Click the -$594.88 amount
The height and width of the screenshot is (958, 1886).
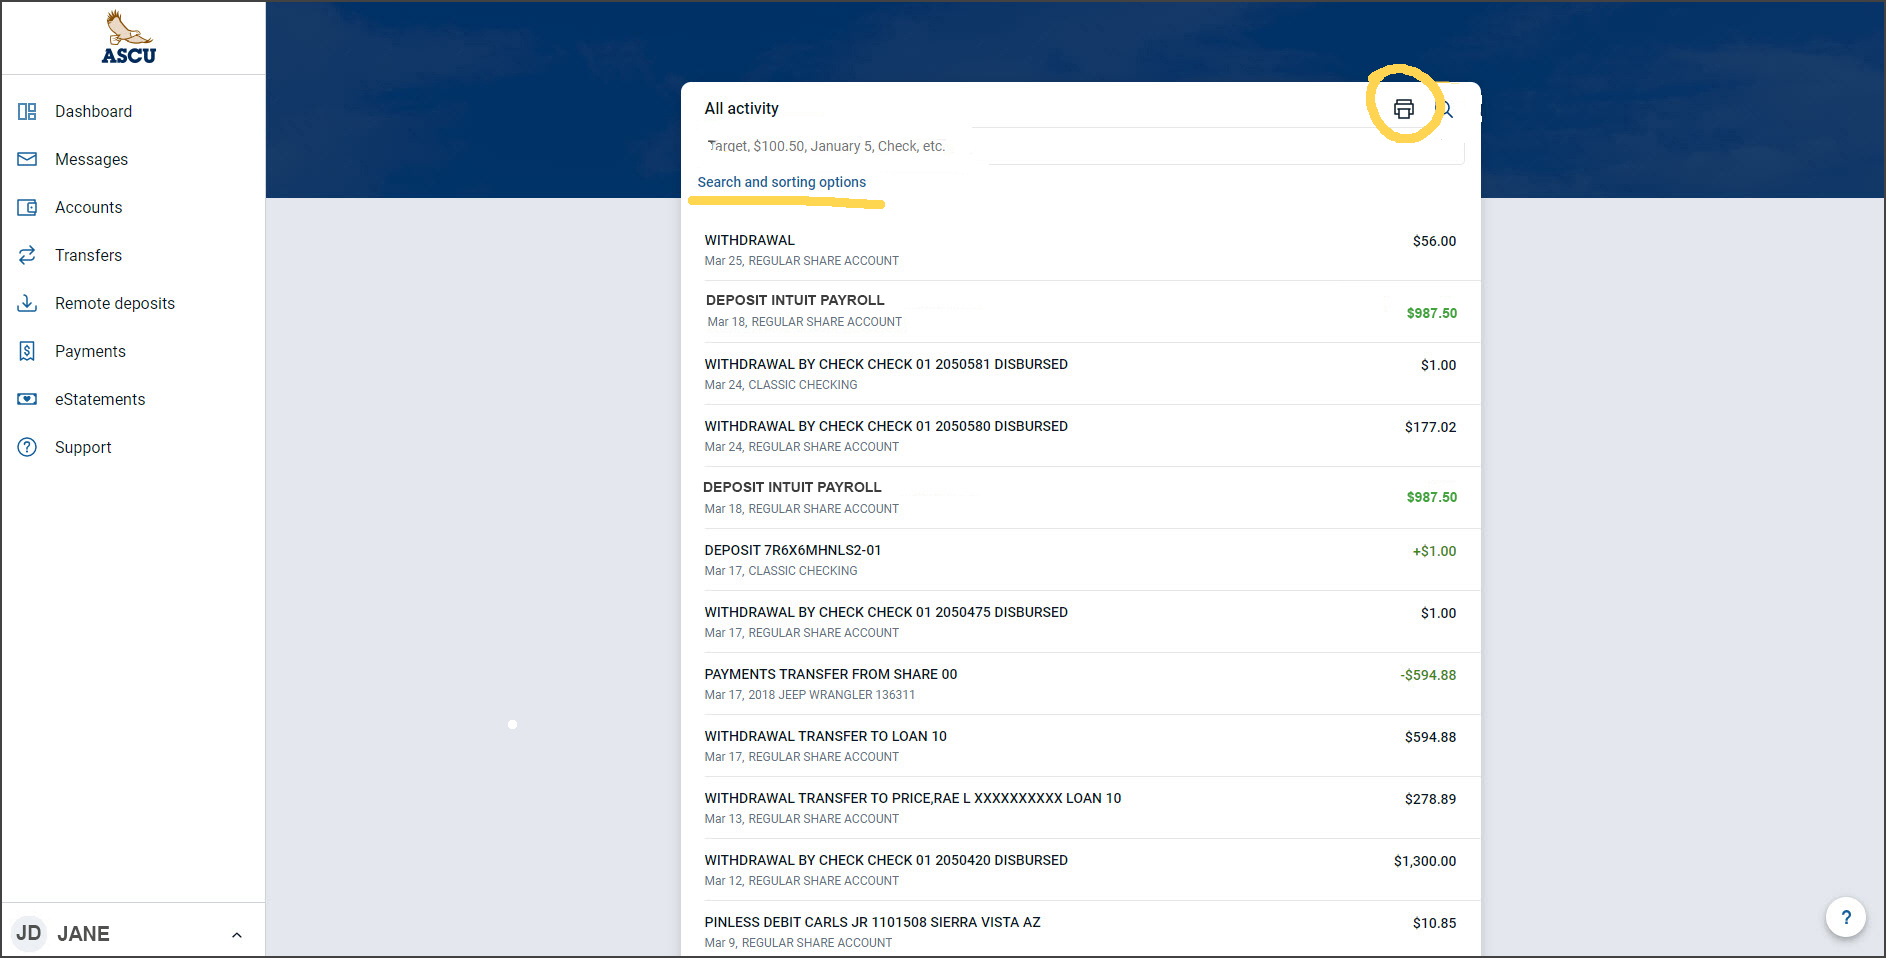pyautogui.click(x=1428, y=675)
